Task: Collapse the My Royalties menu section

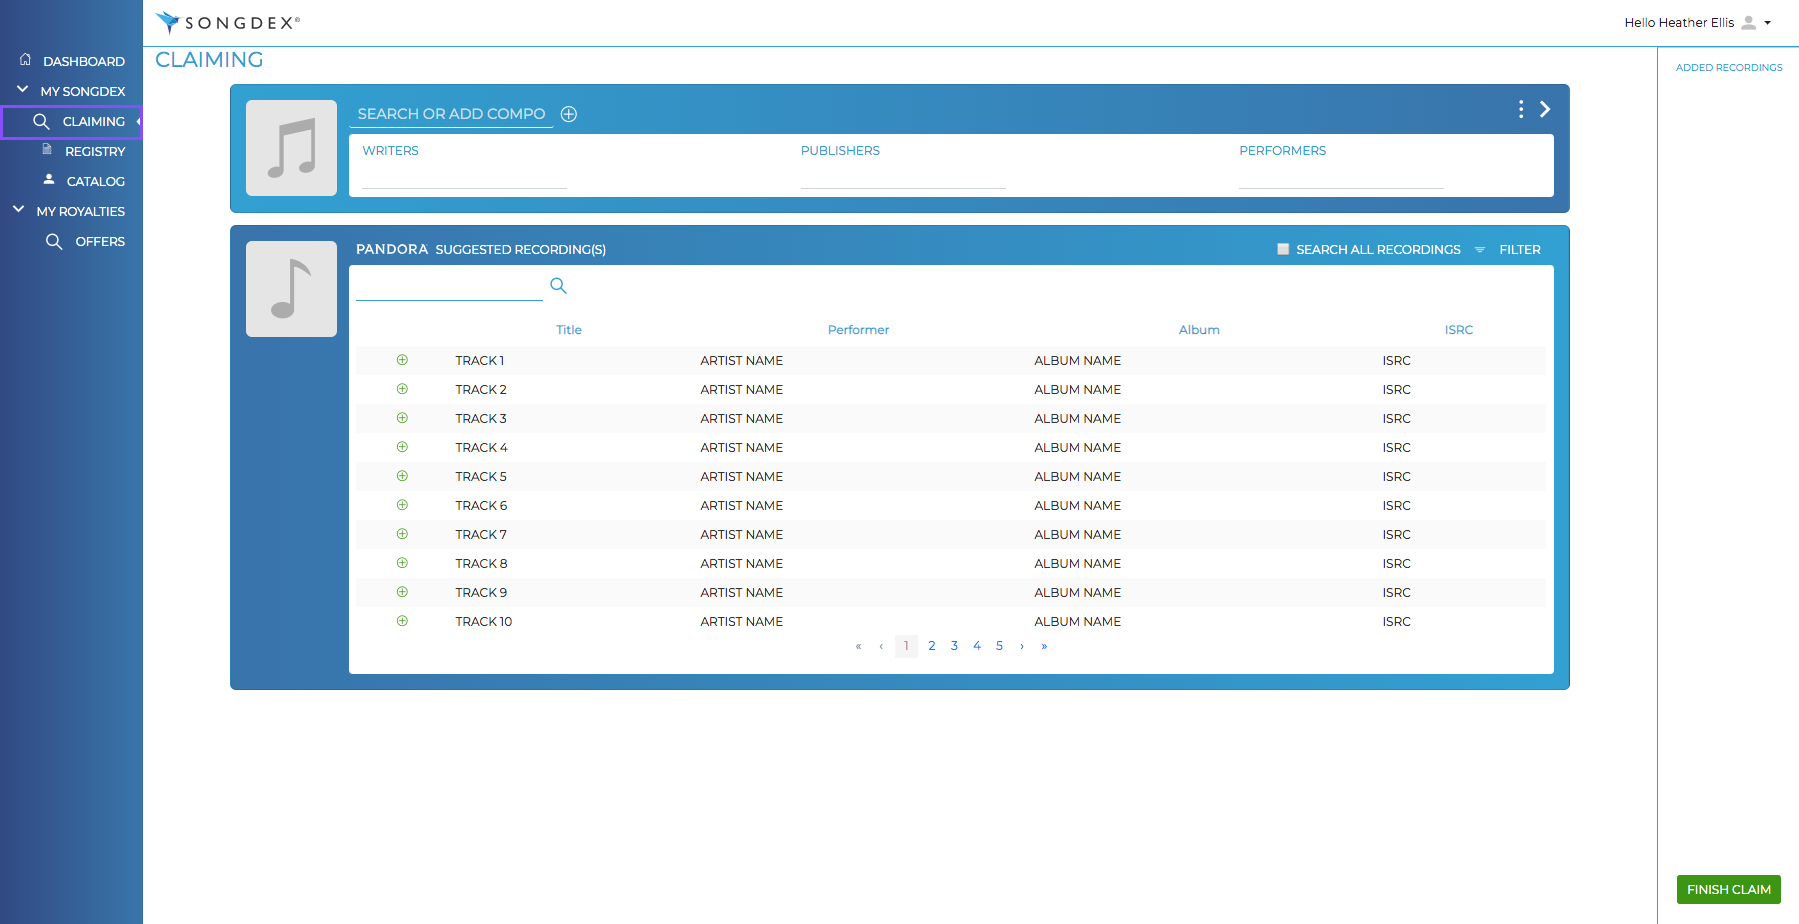Action: [18, 210]
